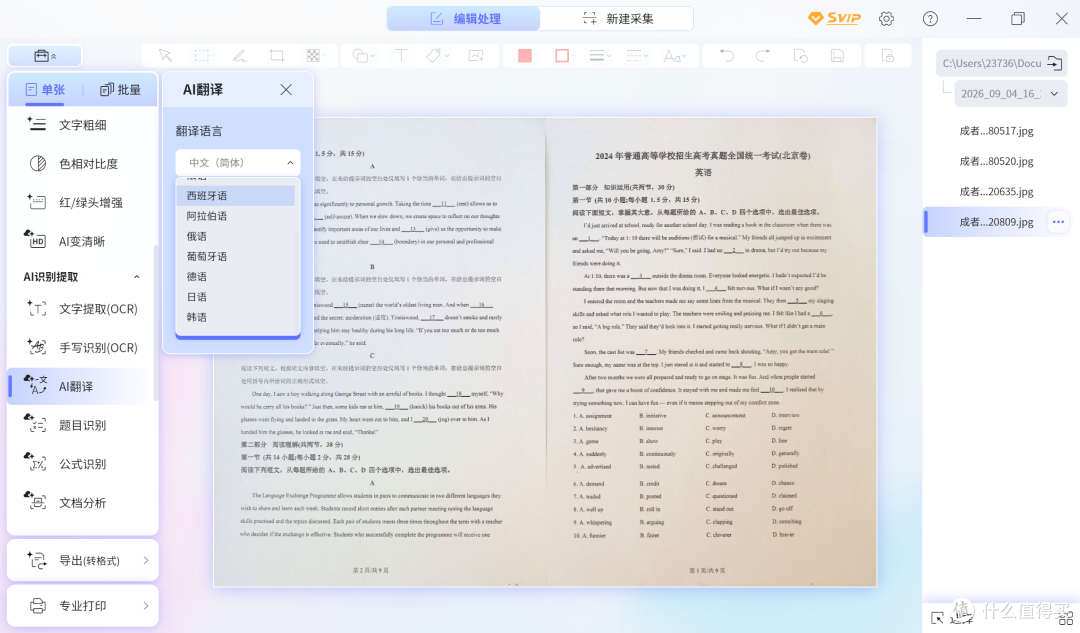Choose 葡萄牙语 from the language list

236,256
